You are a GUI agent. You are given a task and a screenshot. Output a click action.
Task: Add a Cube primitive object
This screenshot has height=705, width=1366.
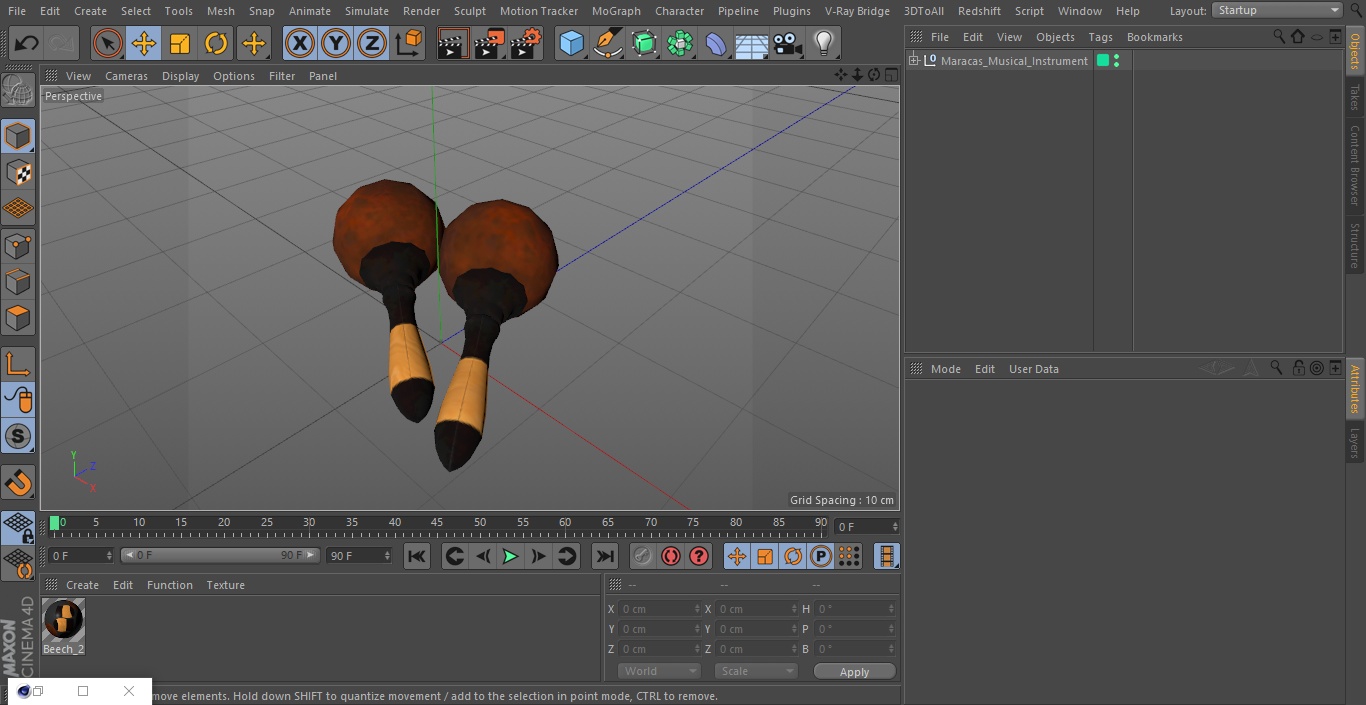tap(571, 43)
